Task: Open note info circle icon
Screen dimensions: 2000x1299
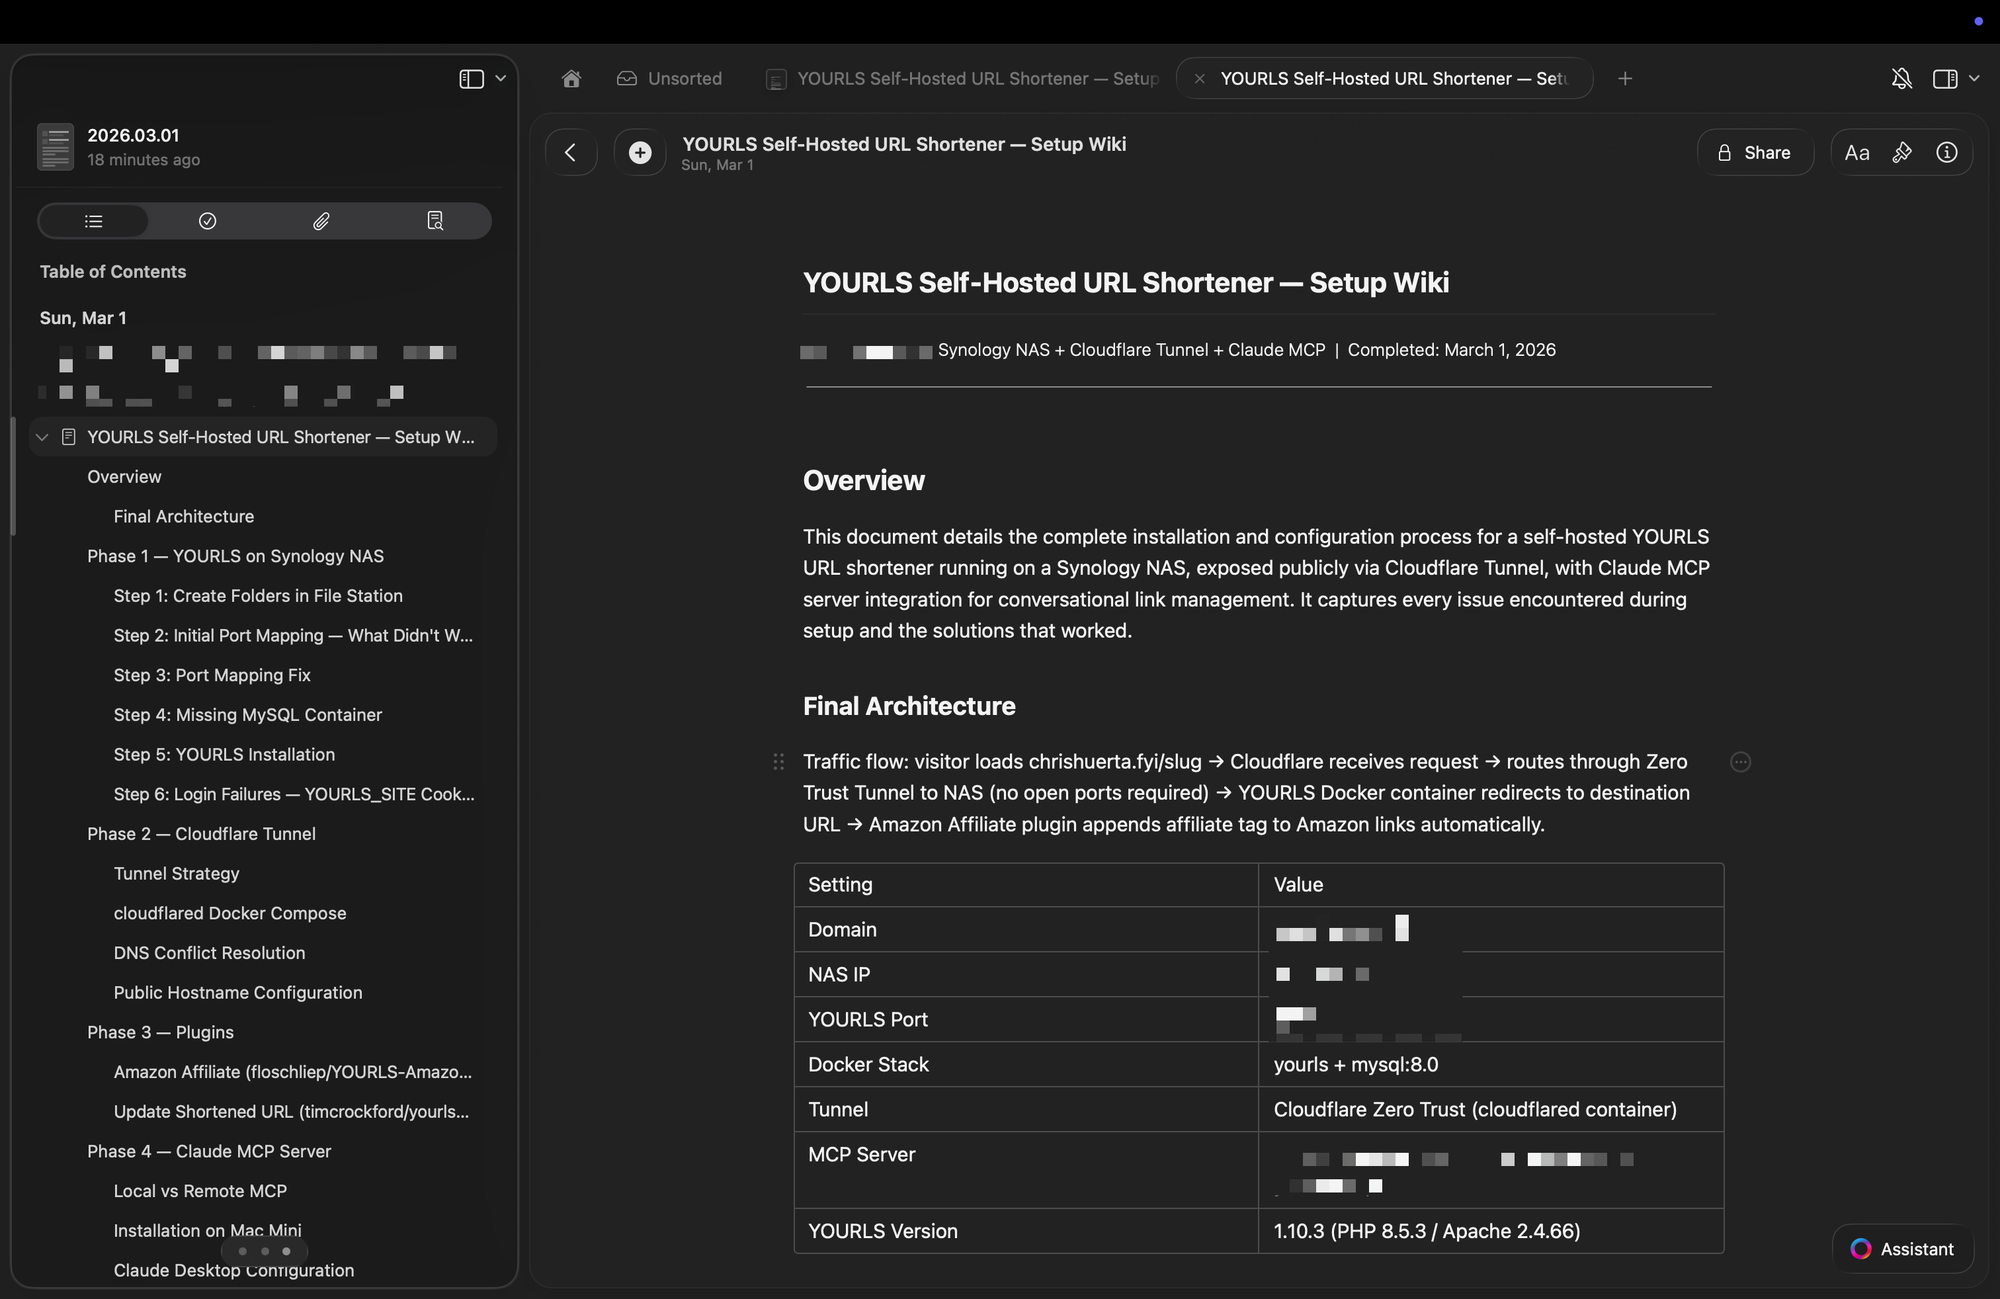Action: [x=1946, y=153]
